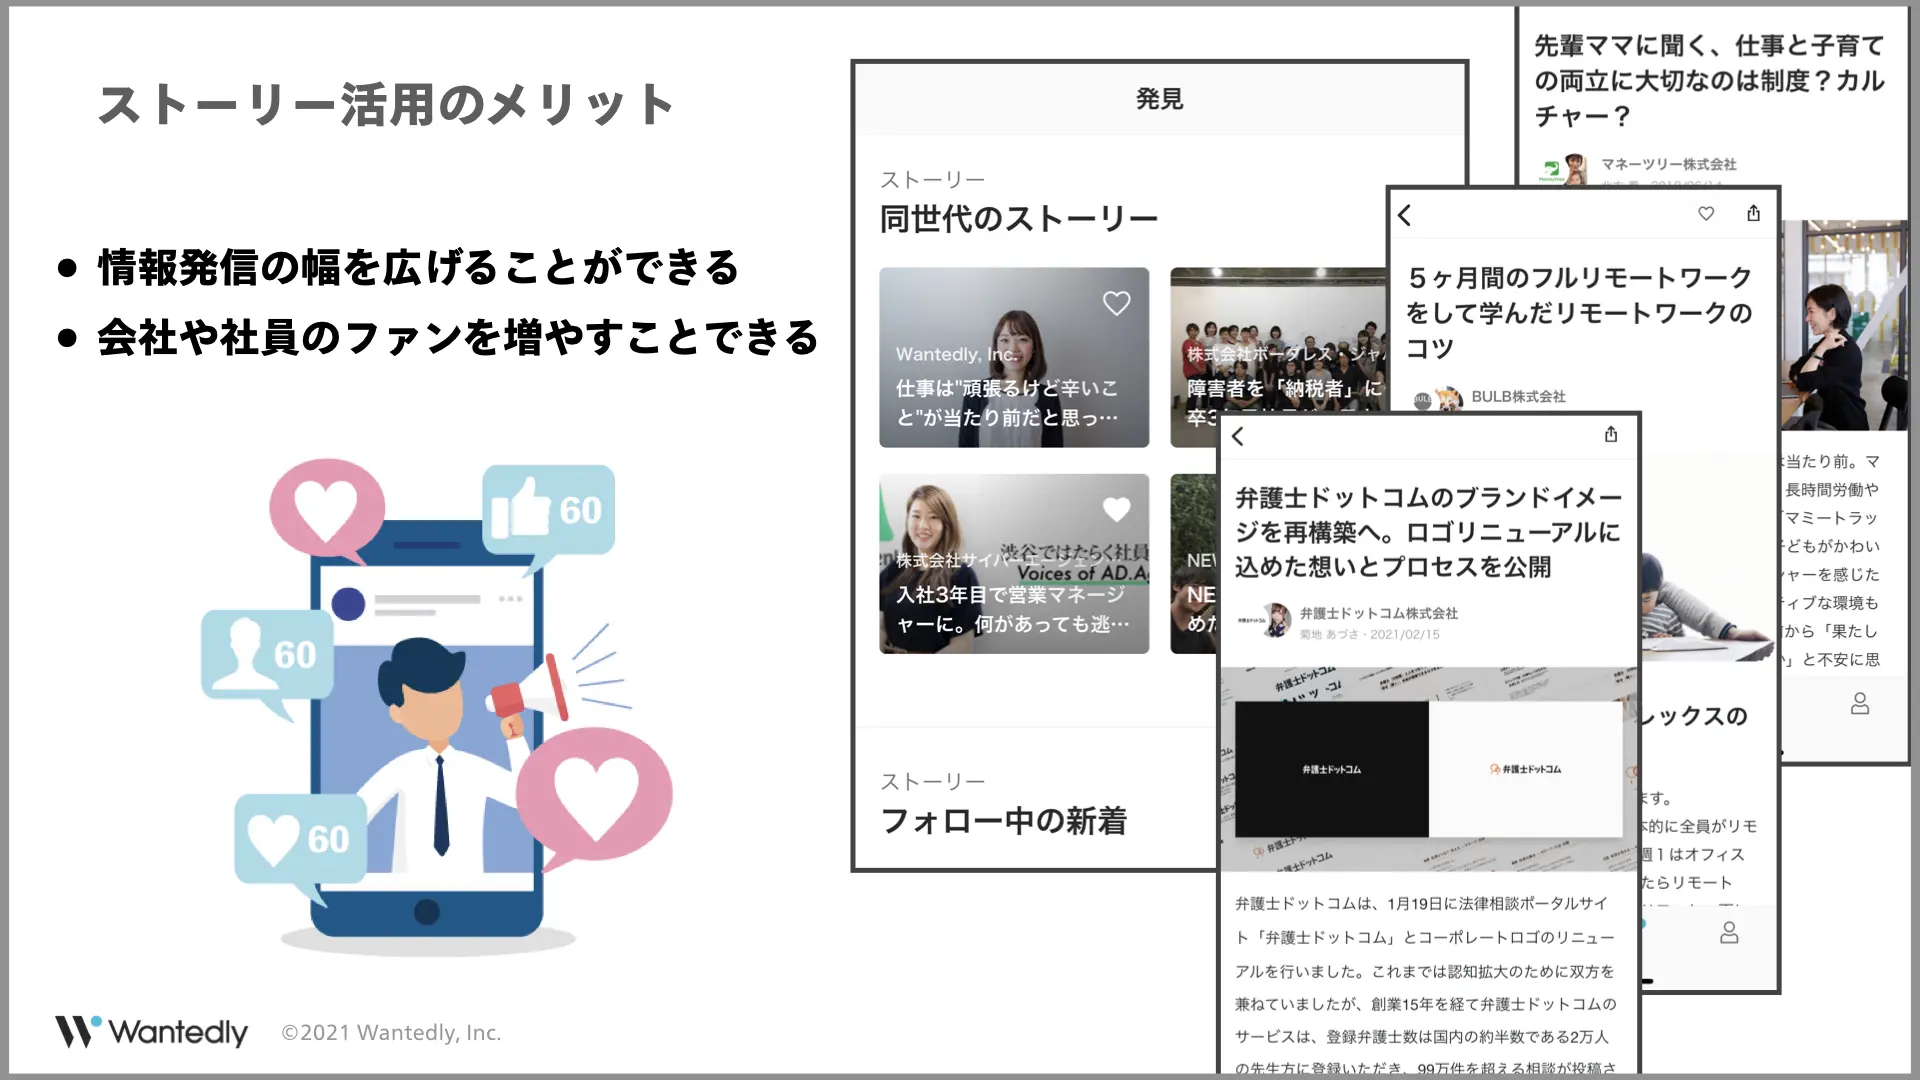Screen dimensions: 1920x1080
Task: Open the 障害者を「納税者」に story card
Action: 1278,340
